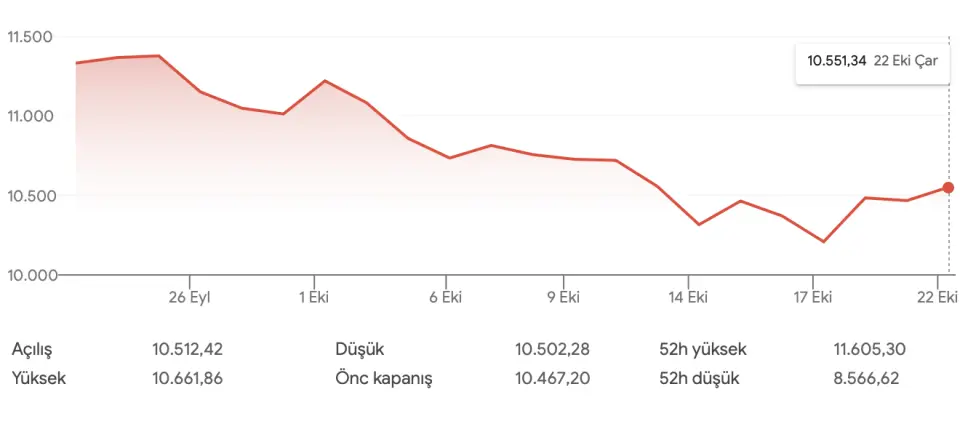Click the 26 Eyl date label
960x448 pixels.
click(190, 296)
